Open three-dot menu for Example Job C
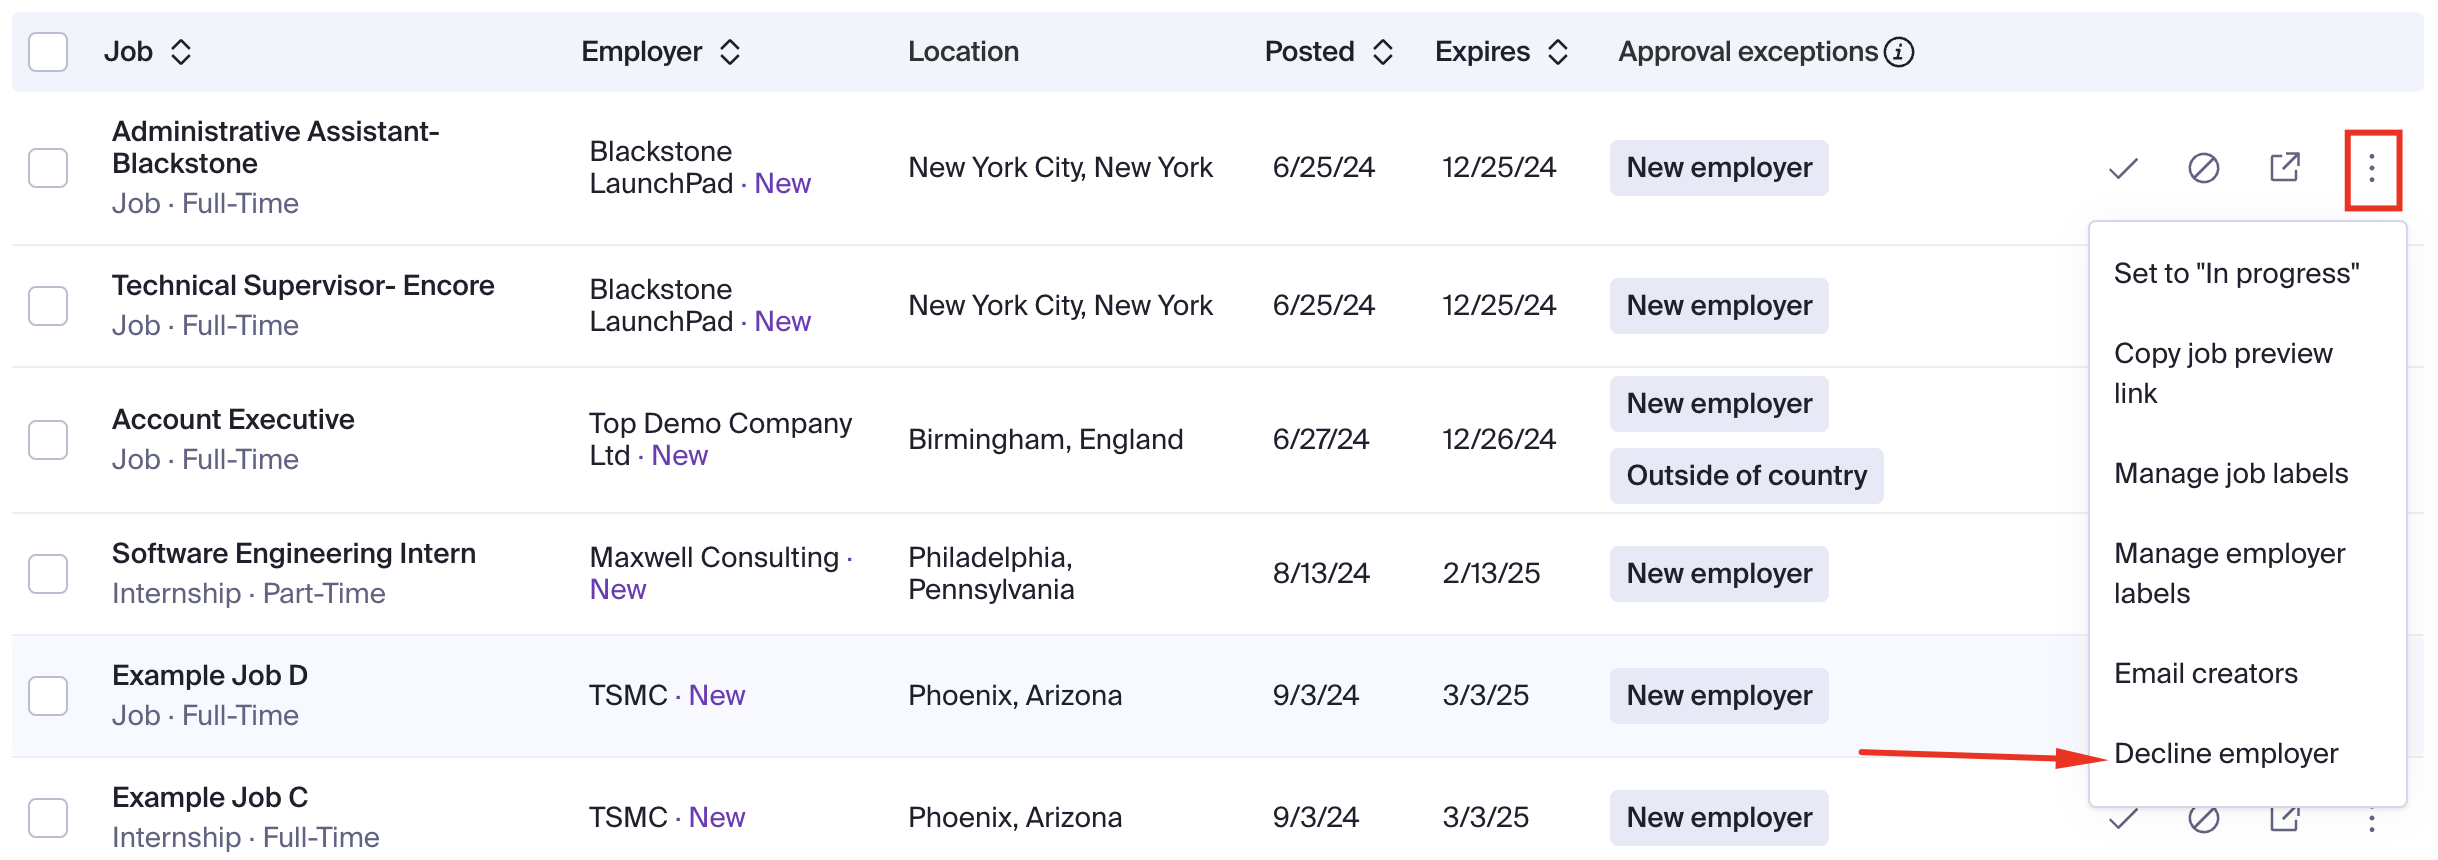 coord(2372,820)
